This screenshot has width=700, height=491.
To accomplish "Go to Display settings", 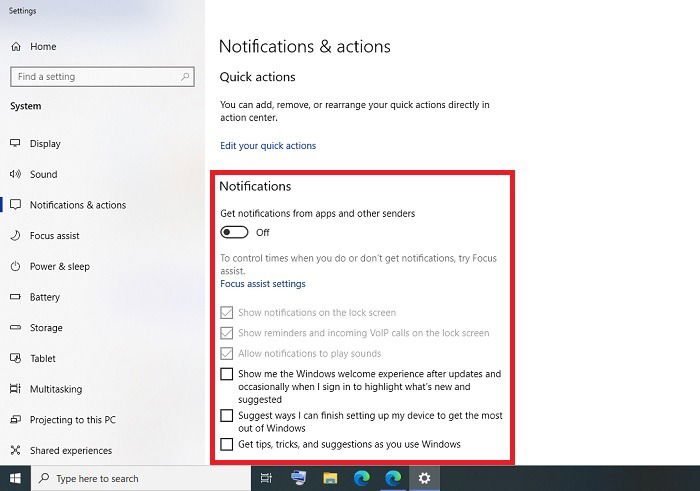I will click(45, 144).
